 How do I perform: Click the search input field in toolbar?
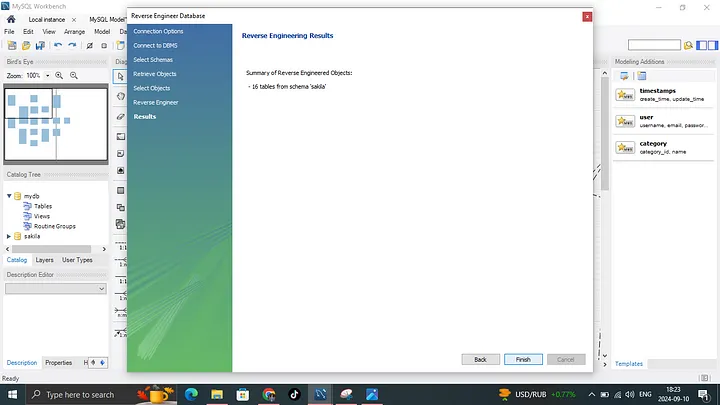[654, 45]
